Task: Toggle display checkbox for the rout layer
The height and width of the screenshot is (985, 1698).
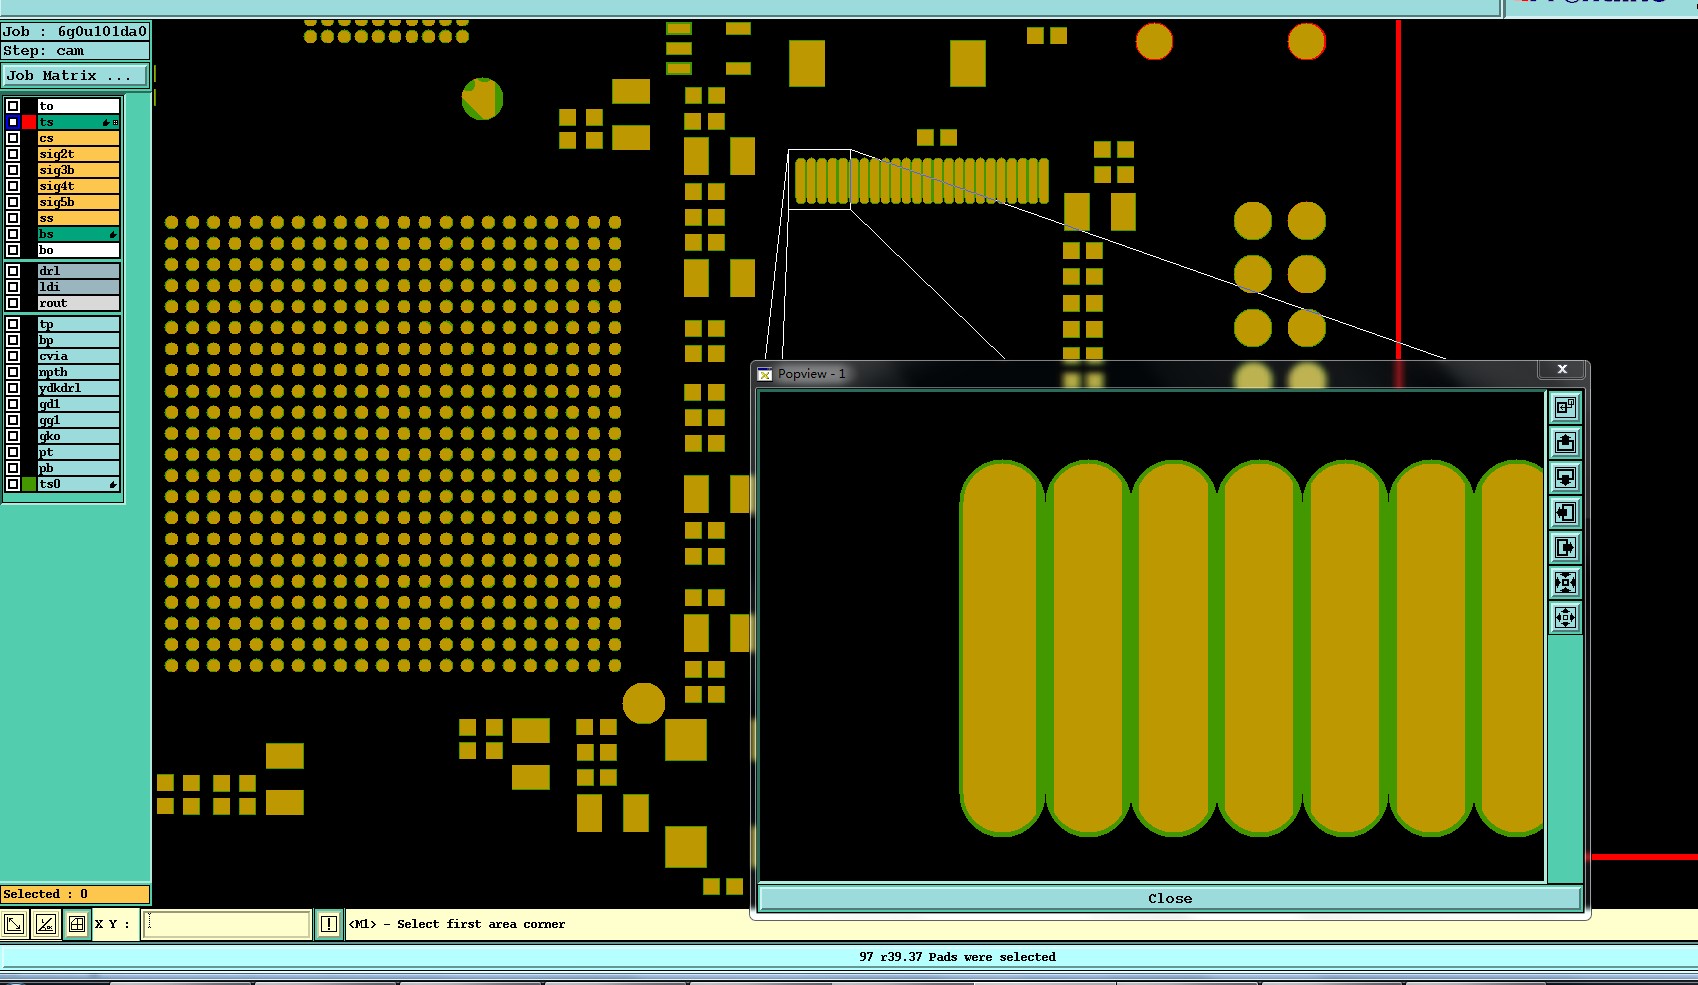Action: tap(13, 303)
